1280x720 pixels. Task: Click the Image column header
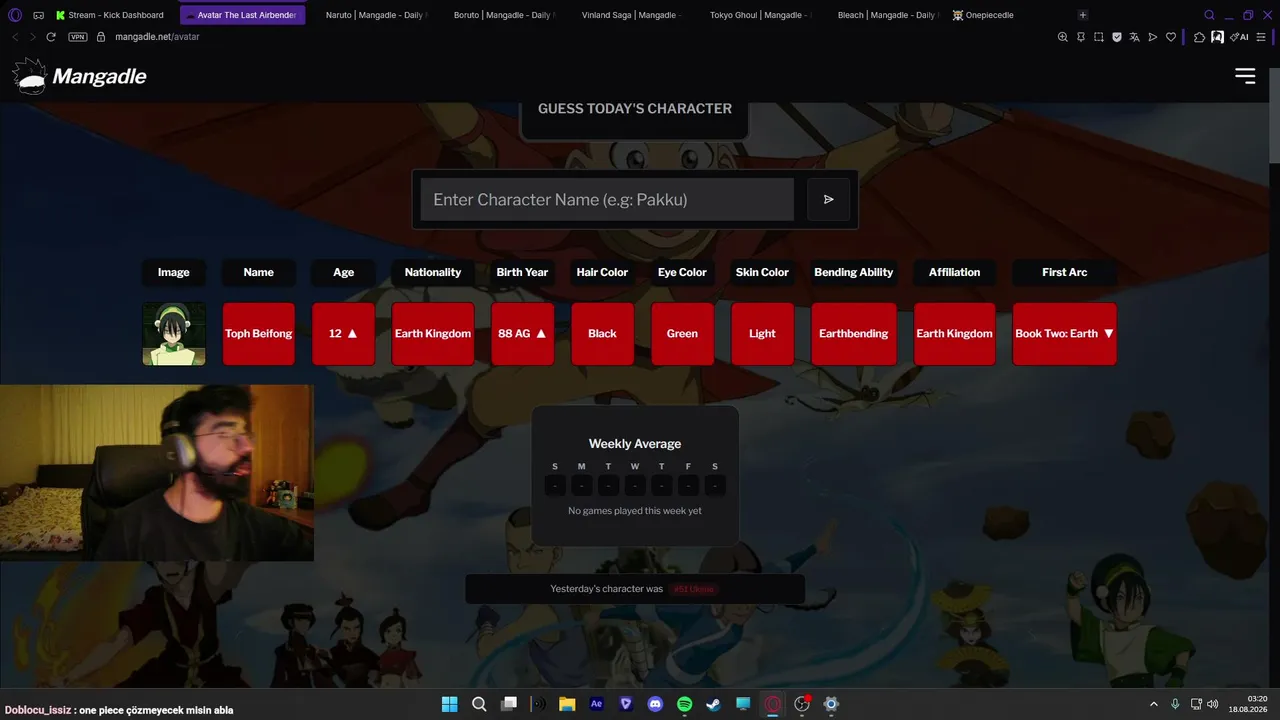[x=174, y=272]
